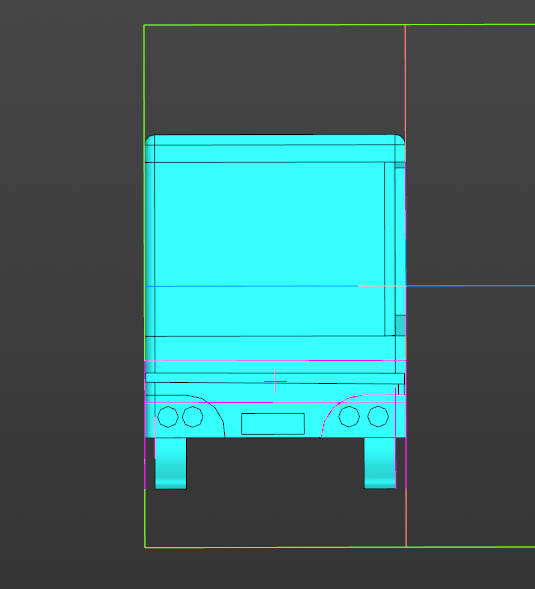Viewport: 535px width, 589px height.
Task: Select the large rear cargo door panel
Action: click(x=269, y=249)
